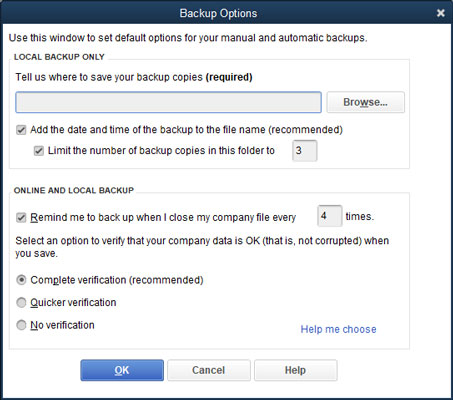Screen dimensions: 453x400
Task: Click the 'LOCAL BACKUP ONLY' section heading
Action: [59, 57]
